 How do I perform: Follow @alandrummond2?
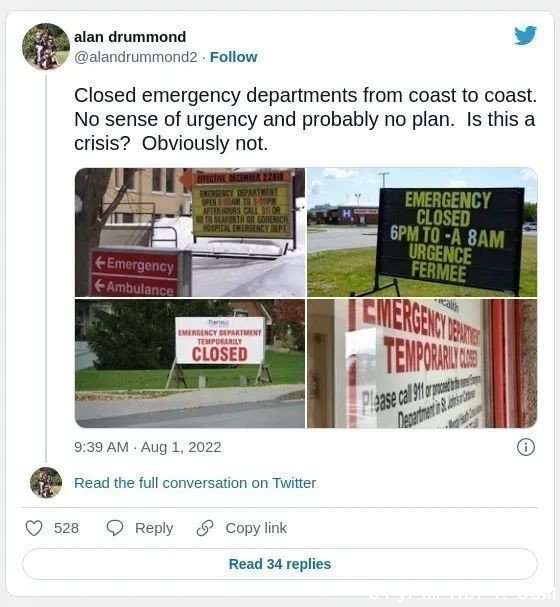click(x=233, y=57)
